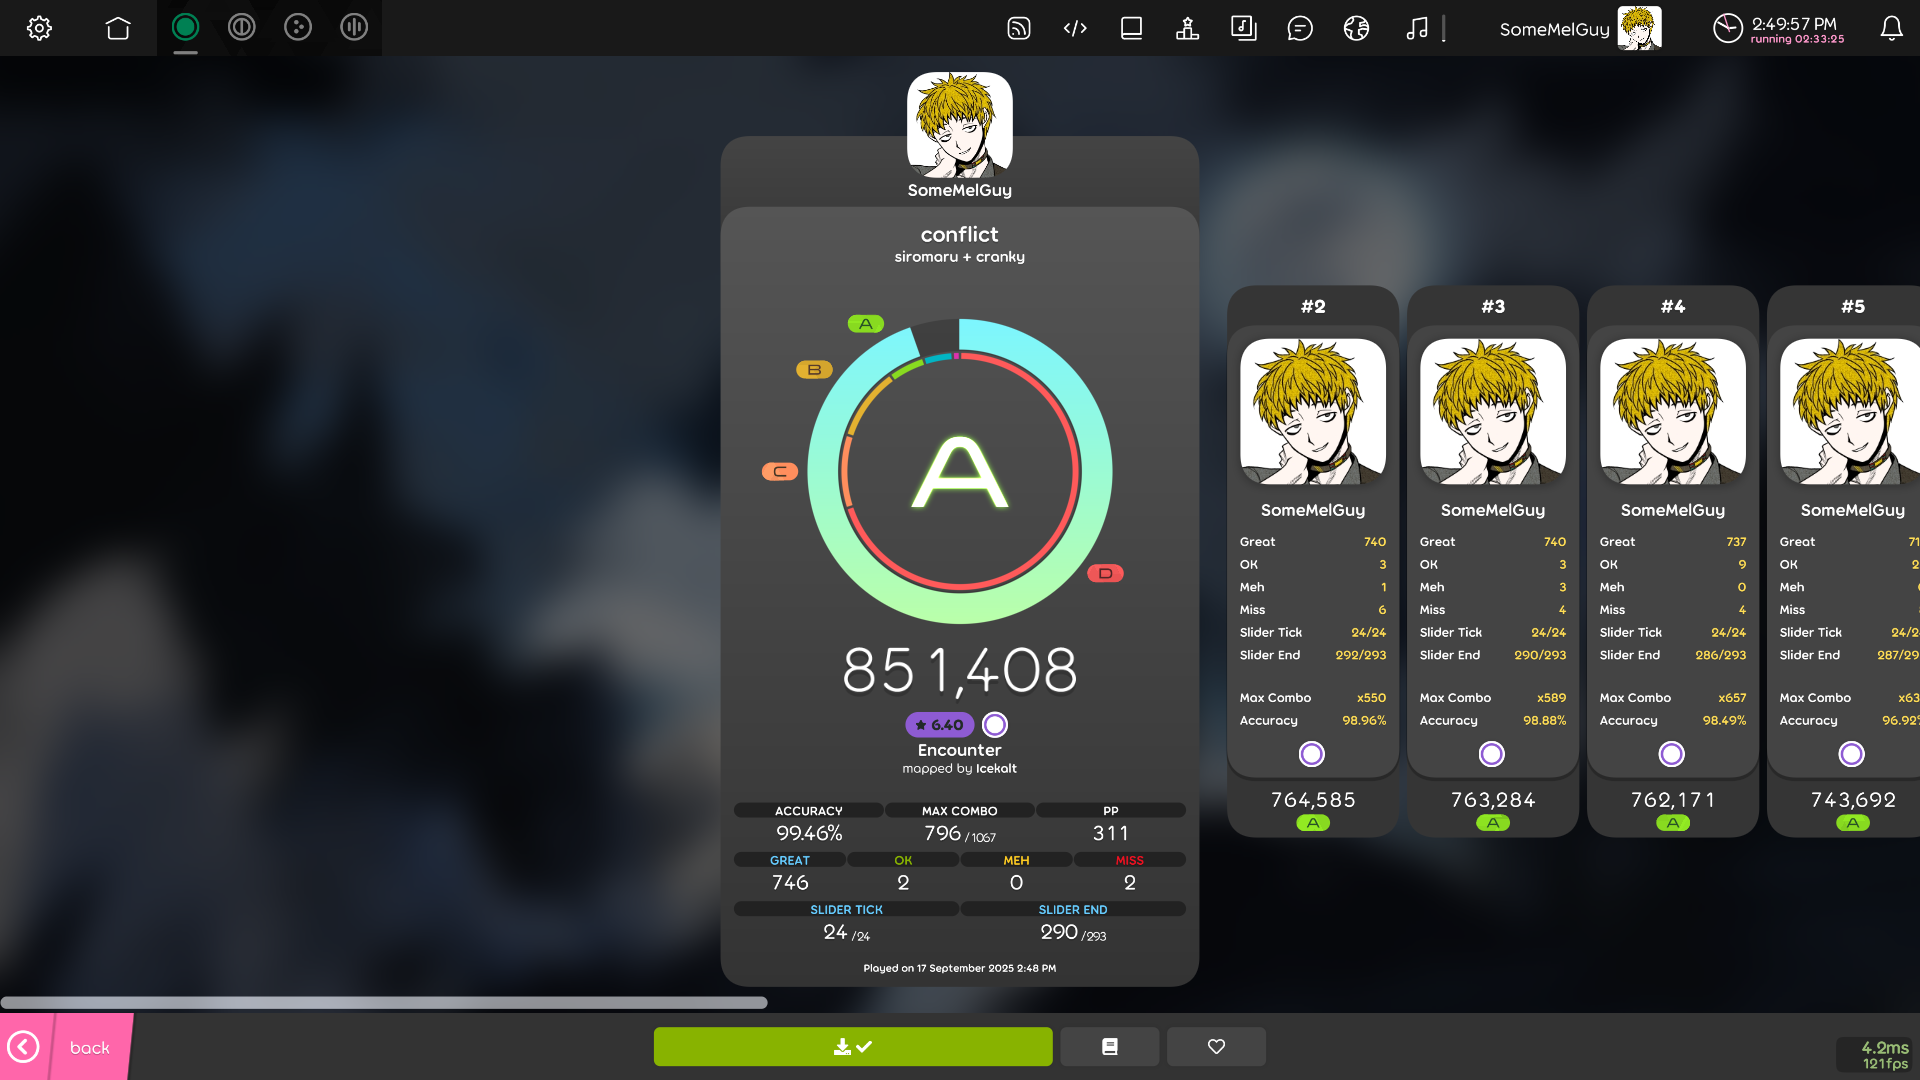
Task: Click green download replay button
Action: 853,1047
